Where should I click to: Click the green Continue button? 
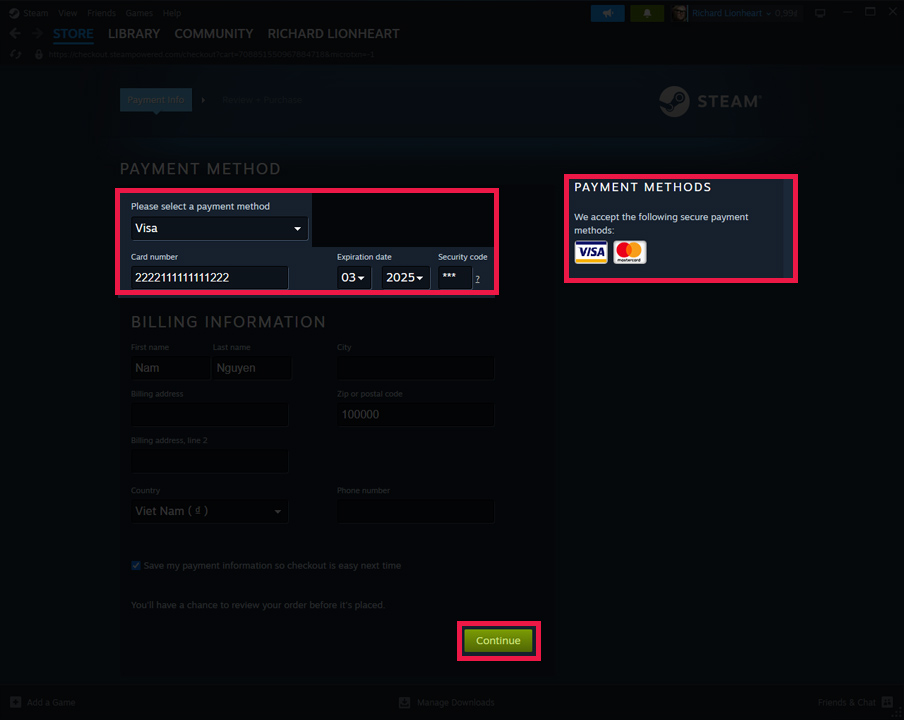click(x=499, y=640)
